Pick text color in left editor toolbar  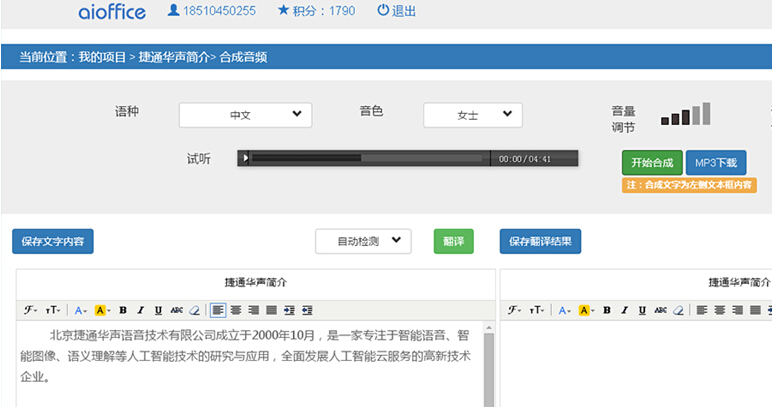pyautogui.click(x=80, y=310)
